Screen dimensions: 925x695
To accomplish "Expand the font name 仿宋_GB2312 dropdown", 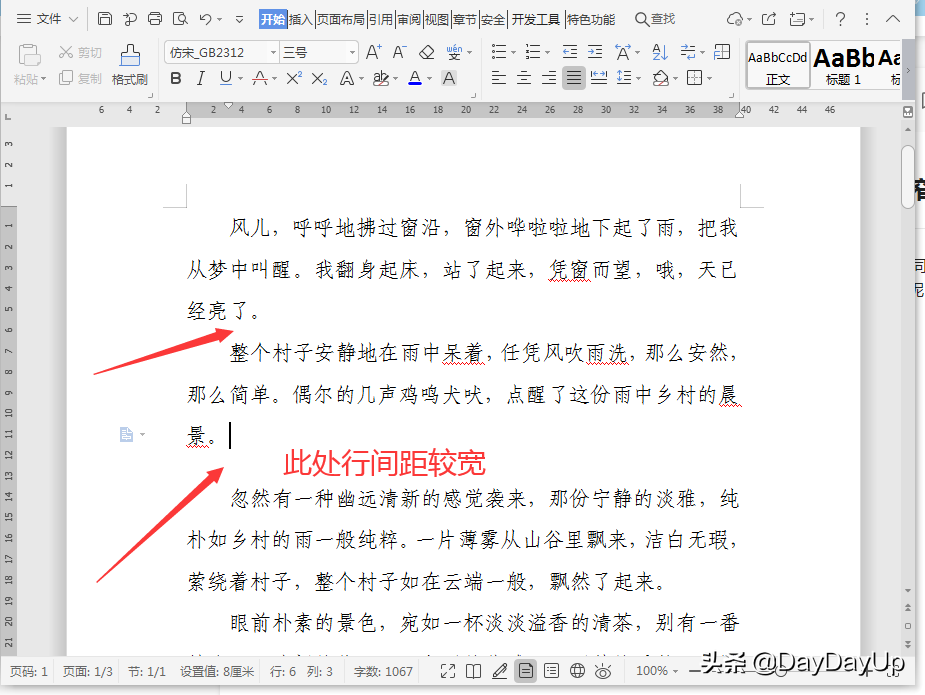I will tap(273, 53).
